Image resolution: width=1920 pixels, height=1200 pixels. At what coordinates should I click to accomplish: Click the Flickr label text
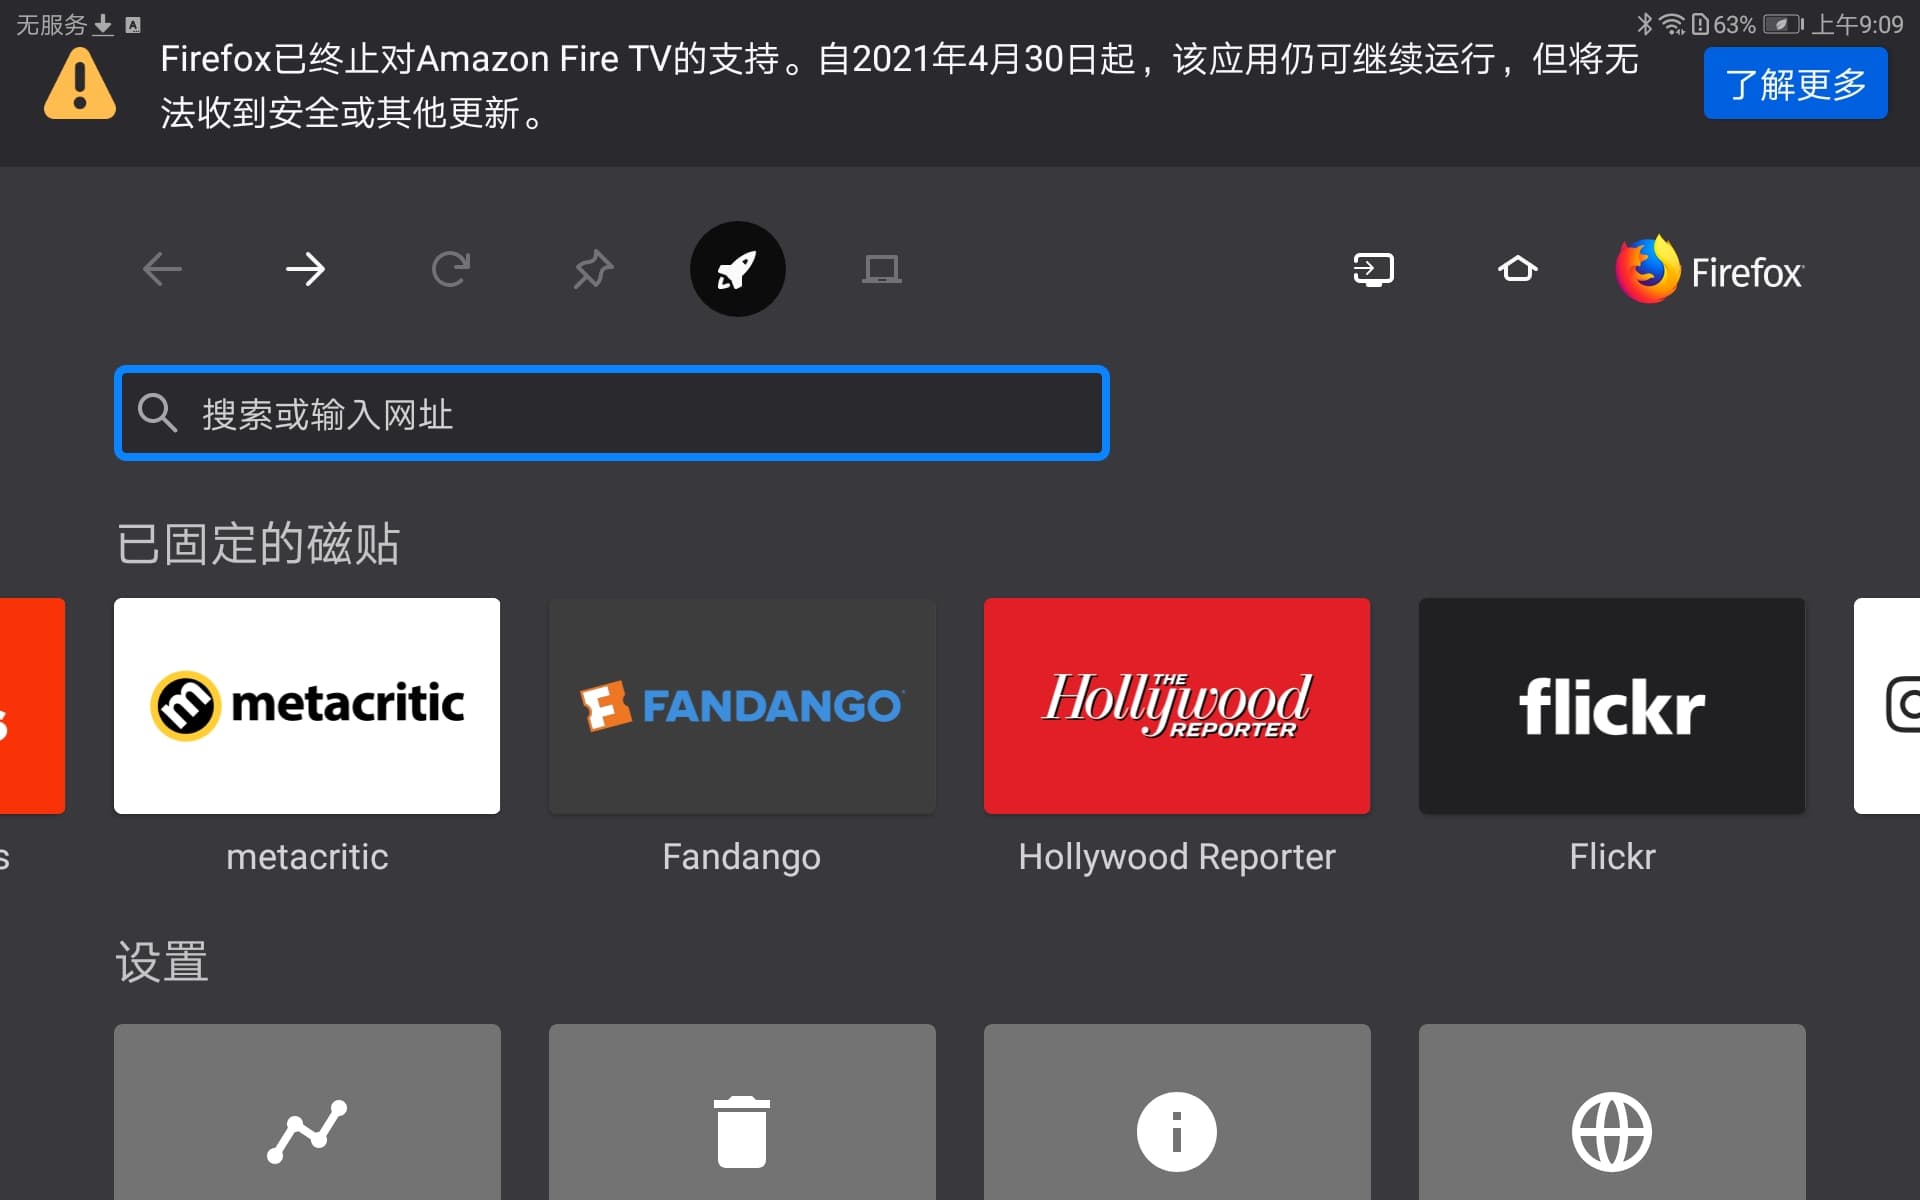1612,857
